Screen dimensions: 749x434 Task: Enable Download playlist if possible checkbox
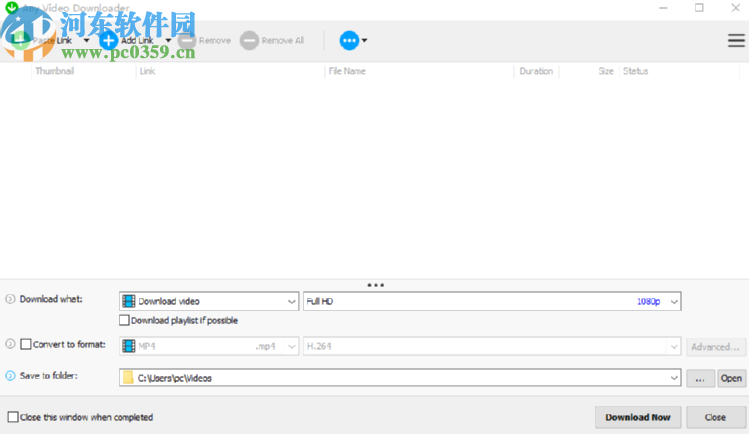(124, 320)
